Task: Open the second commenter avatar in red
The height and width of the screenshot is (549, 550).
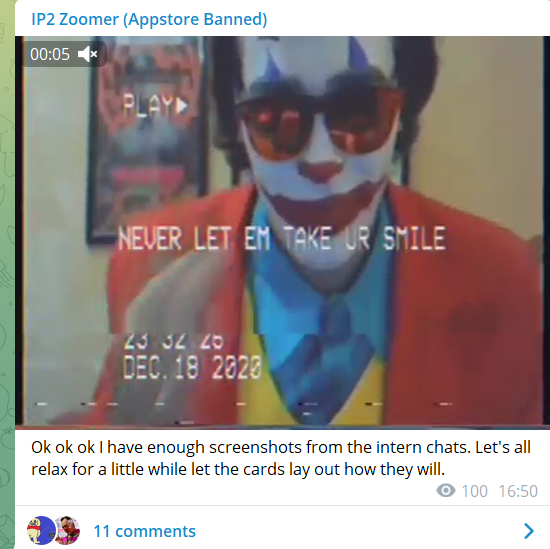Action: click(x=68, y=530)
